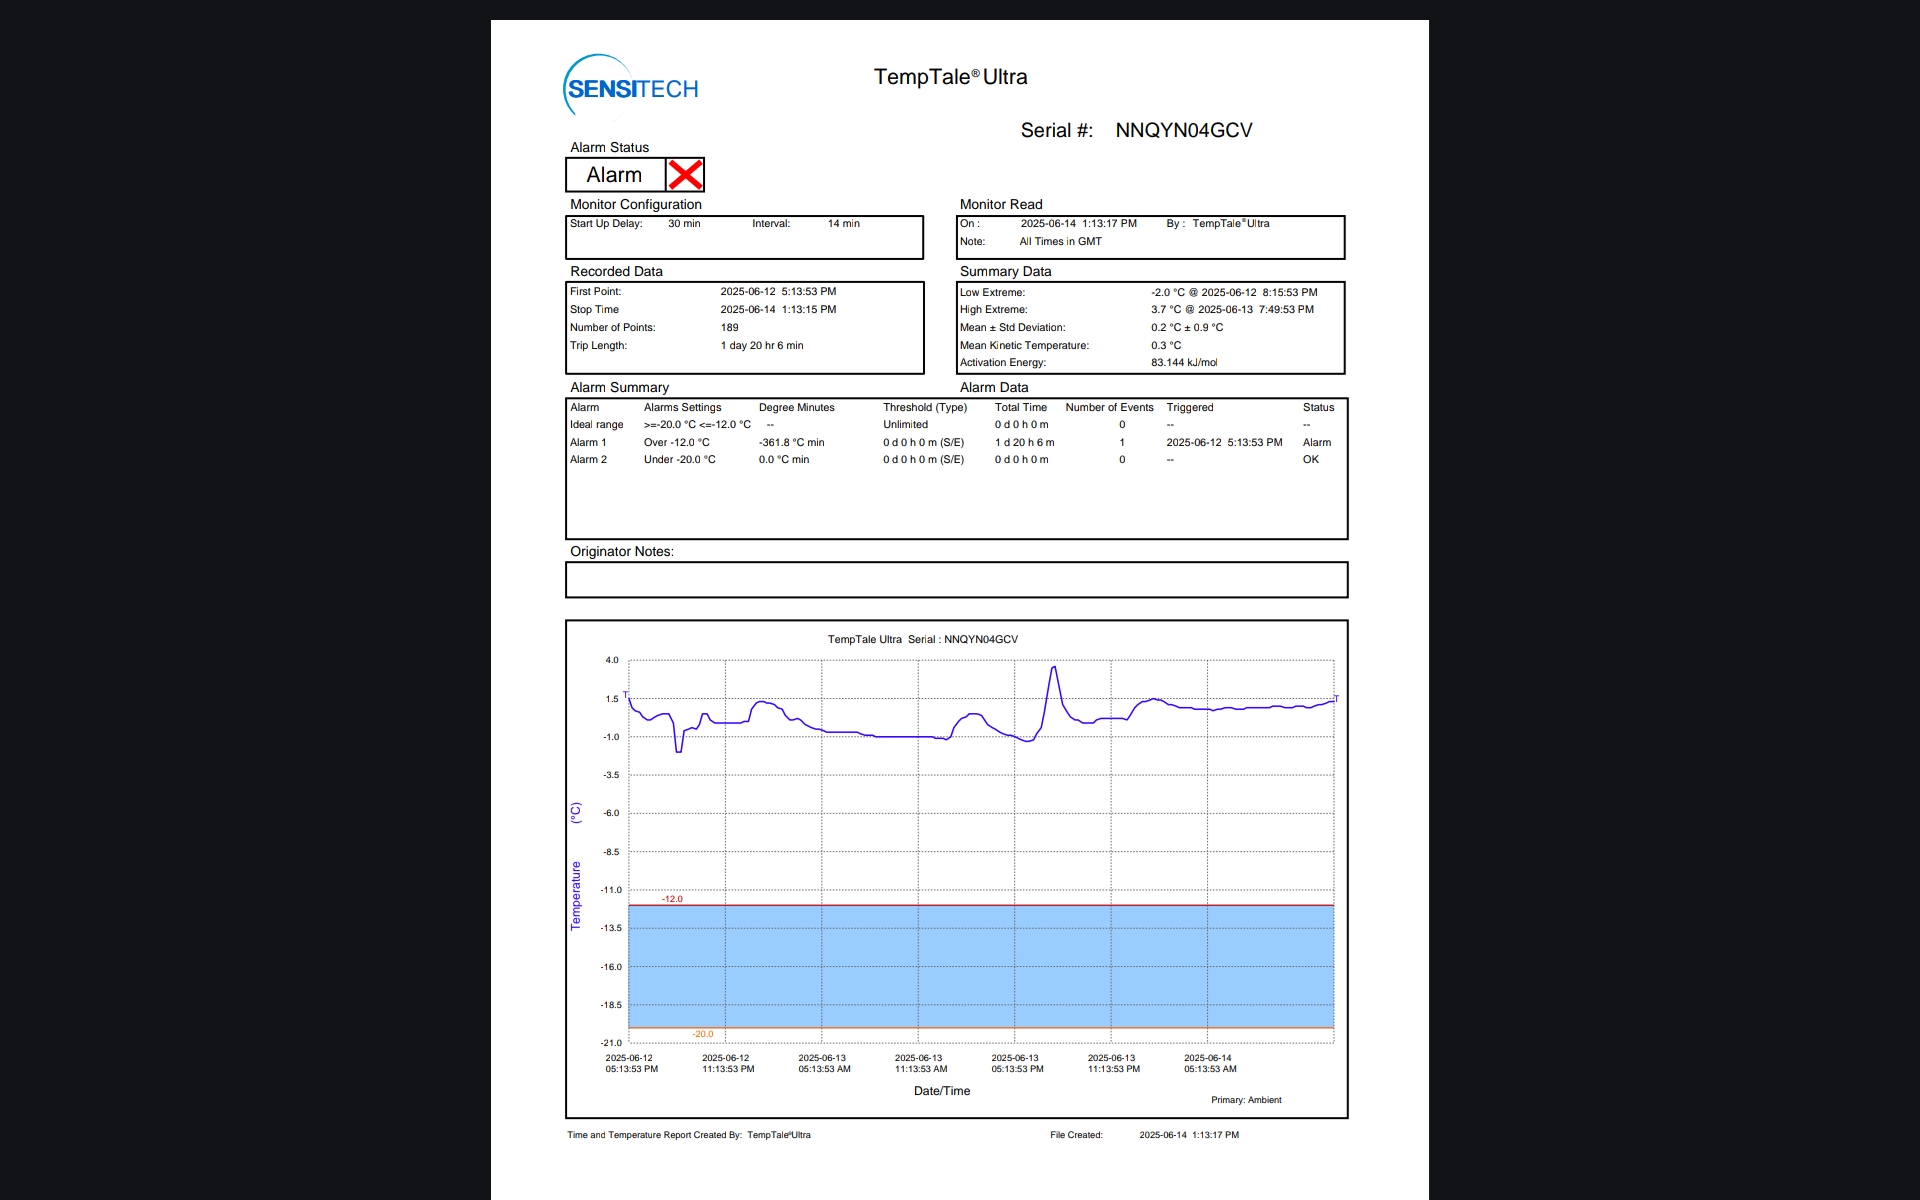Viewport: 1920px width, 1200px height.
Task: Select the 'TempTale Ultra' report title
Action: tap(950, 77)
